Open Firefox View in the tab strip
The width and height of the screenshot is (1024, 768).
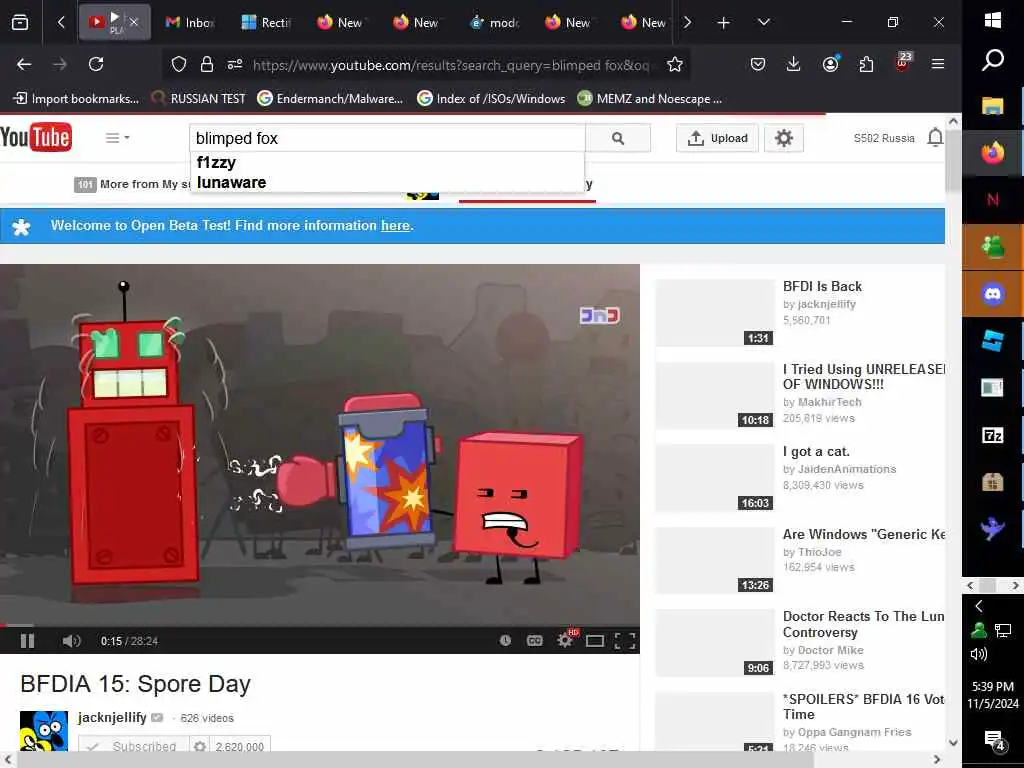[x=20, y=23]
